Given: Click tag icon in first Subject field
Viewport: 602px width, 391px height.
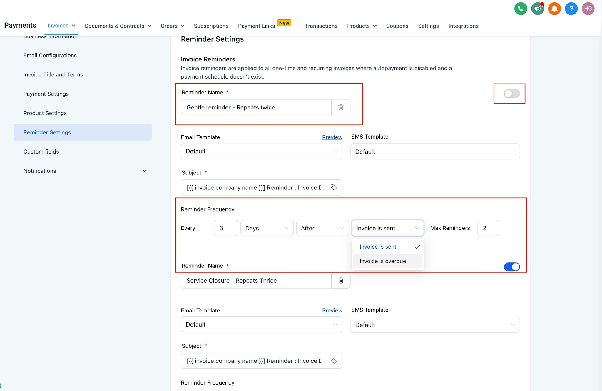Looking at the screenshot, I should coord(334,187).
